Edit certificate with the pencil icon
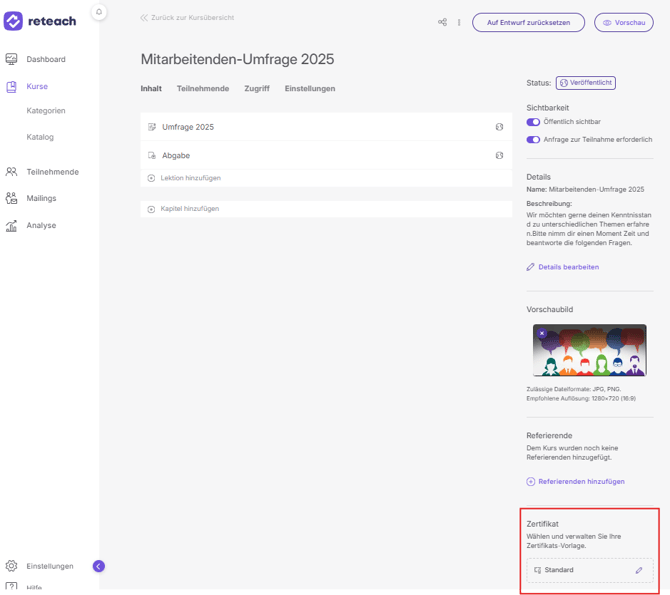 639,570
